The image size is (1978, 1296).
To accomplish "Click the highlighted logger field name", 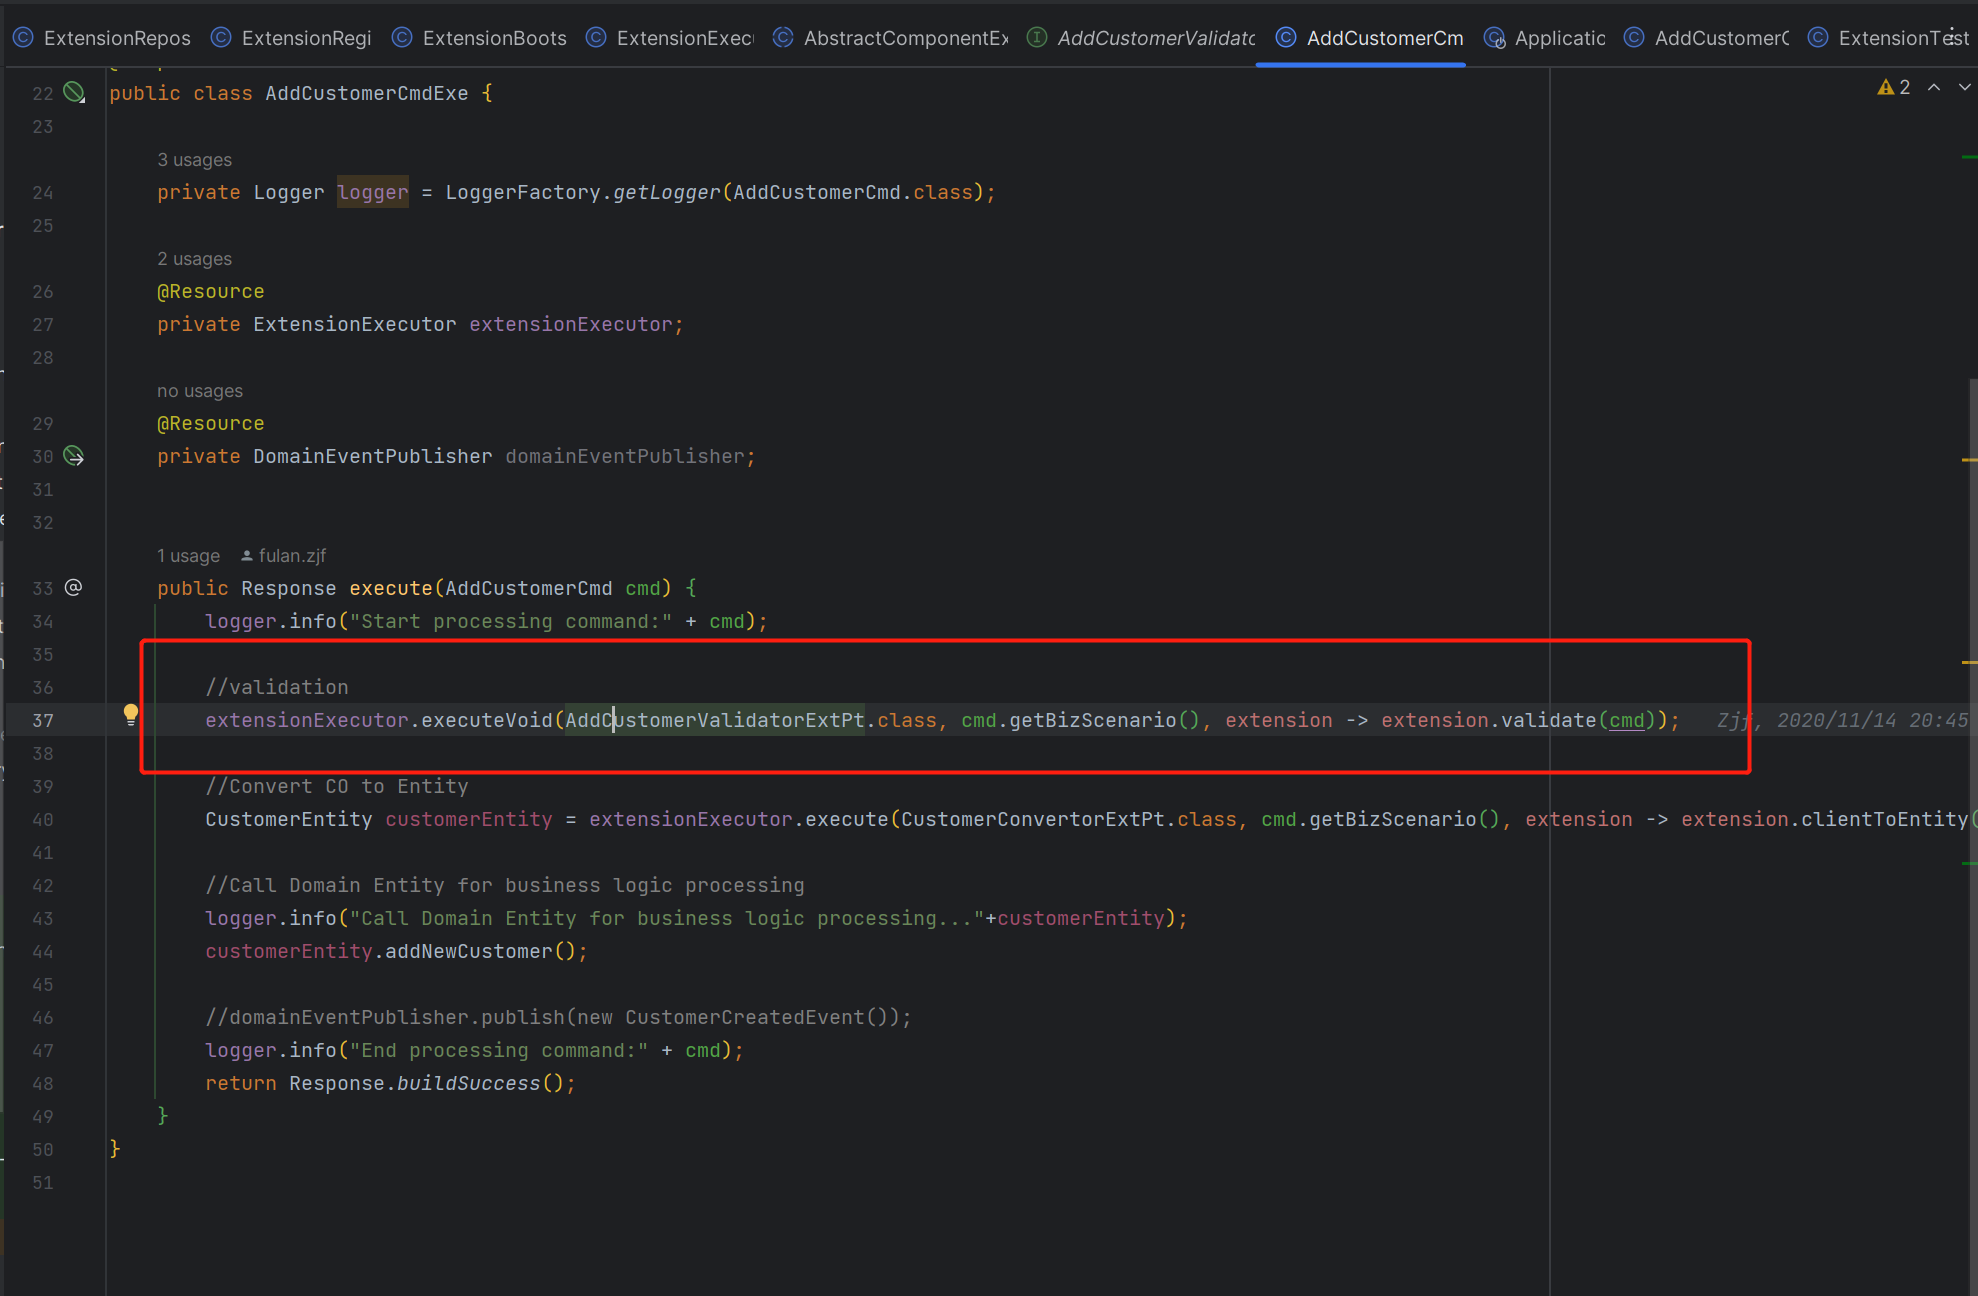I will coord(373,192).
